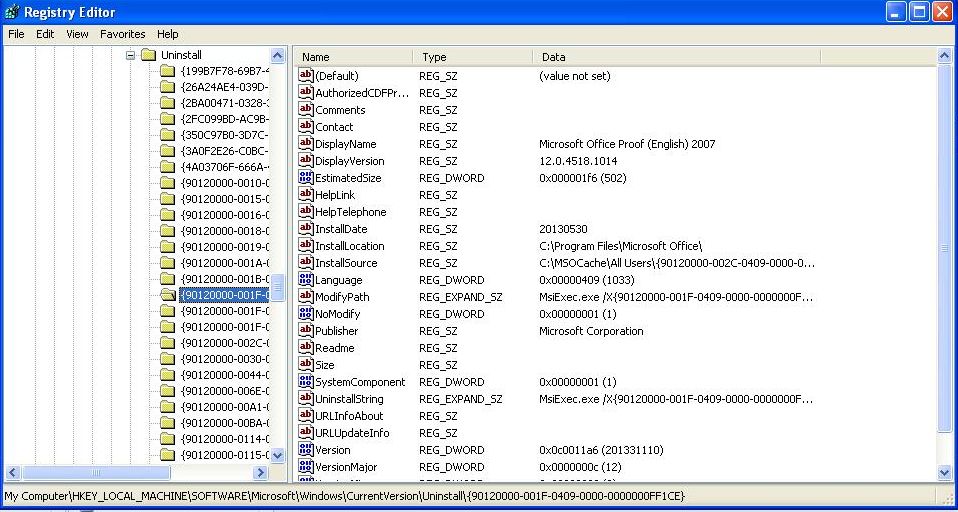Image resolution: width=958 pixels, height=512 pixels.
Task: Click the URLUpdateInfo value icon
Action: pyautogui.click(x=305, y=433)
